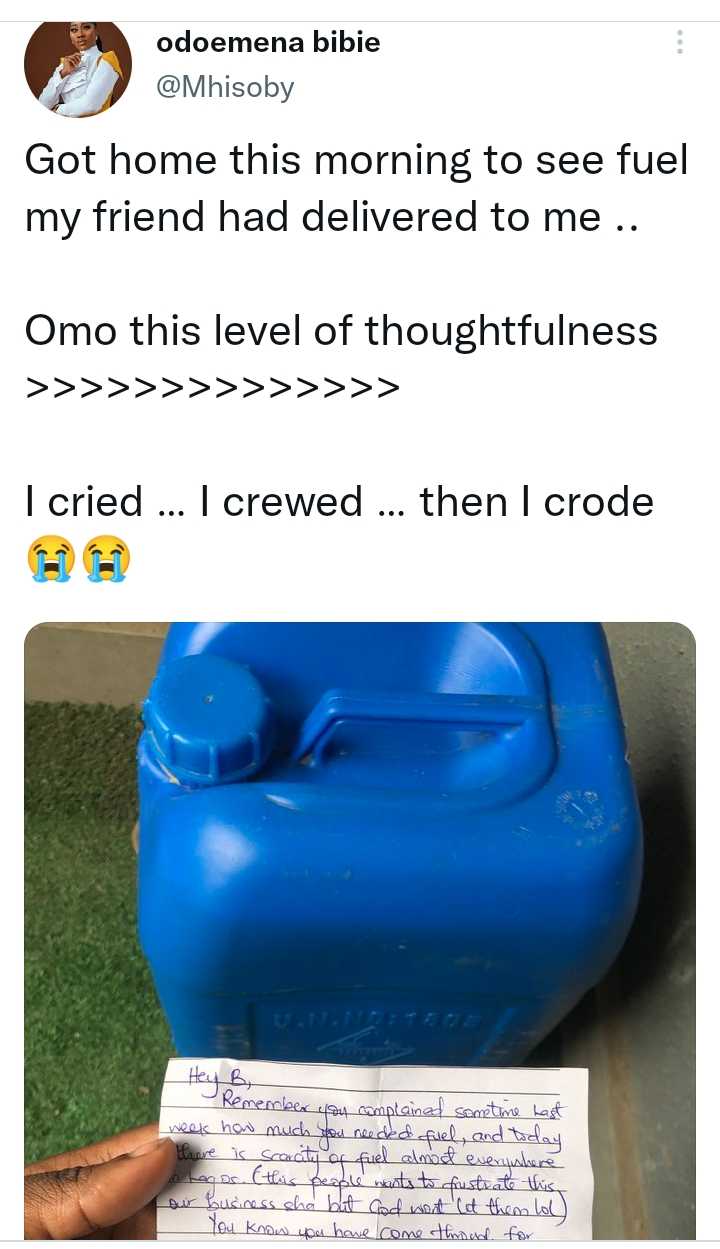Tap the handwritten note in the photo

[x=372, y=1152]
